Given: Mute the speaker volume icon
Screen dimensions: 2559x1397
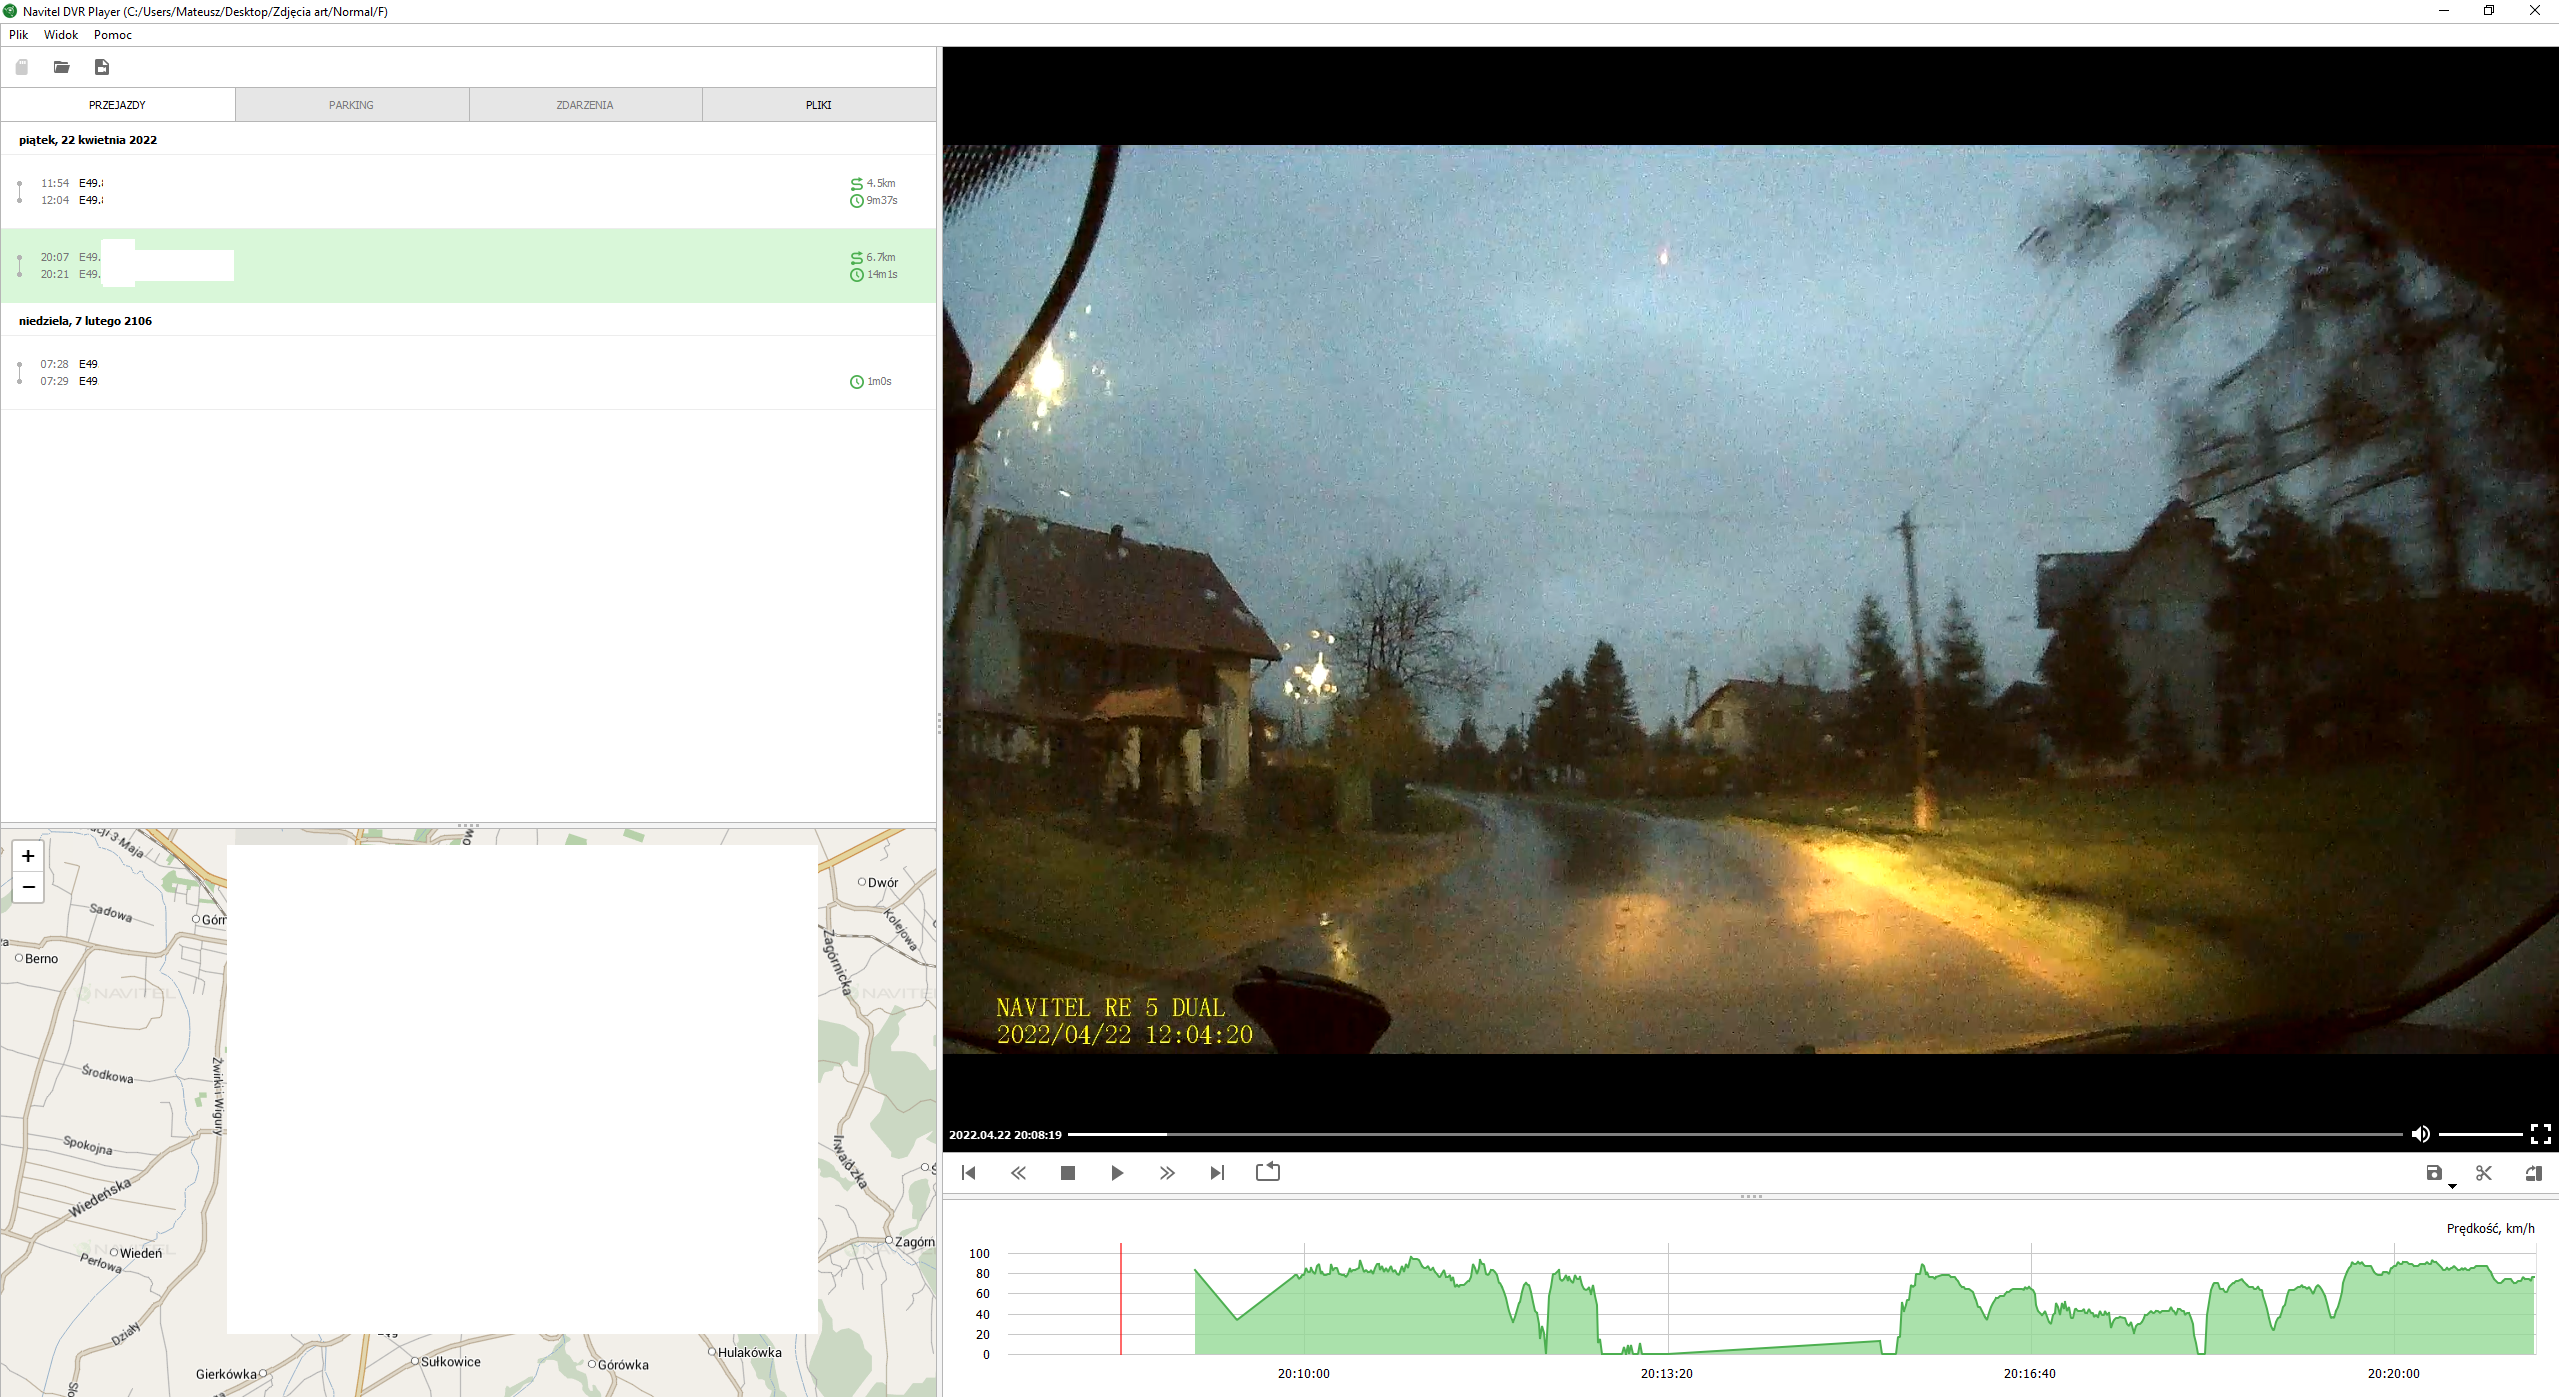Looking at the screenshot, I should [x=2420, y=1134].
